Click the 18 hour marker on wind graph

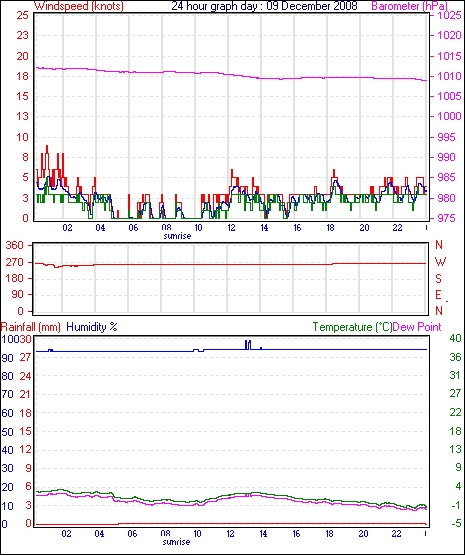(x=330, y=228)
